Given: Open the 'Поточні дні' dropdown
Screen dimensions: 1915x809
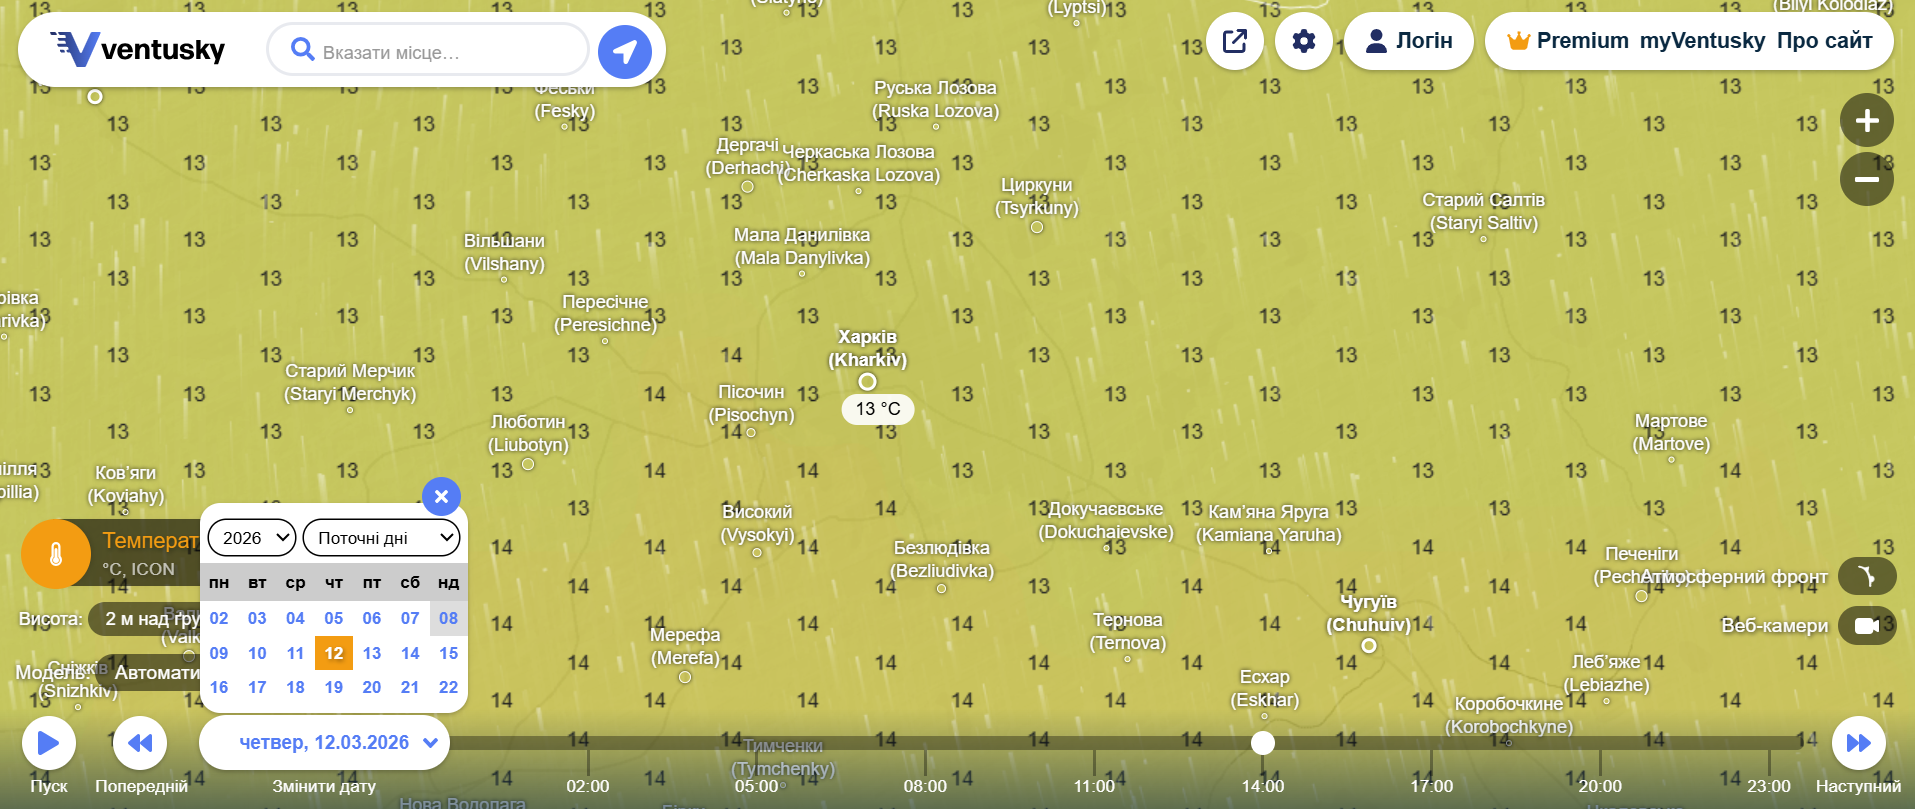Looking at the screenshot, I should tap(381, 538).
